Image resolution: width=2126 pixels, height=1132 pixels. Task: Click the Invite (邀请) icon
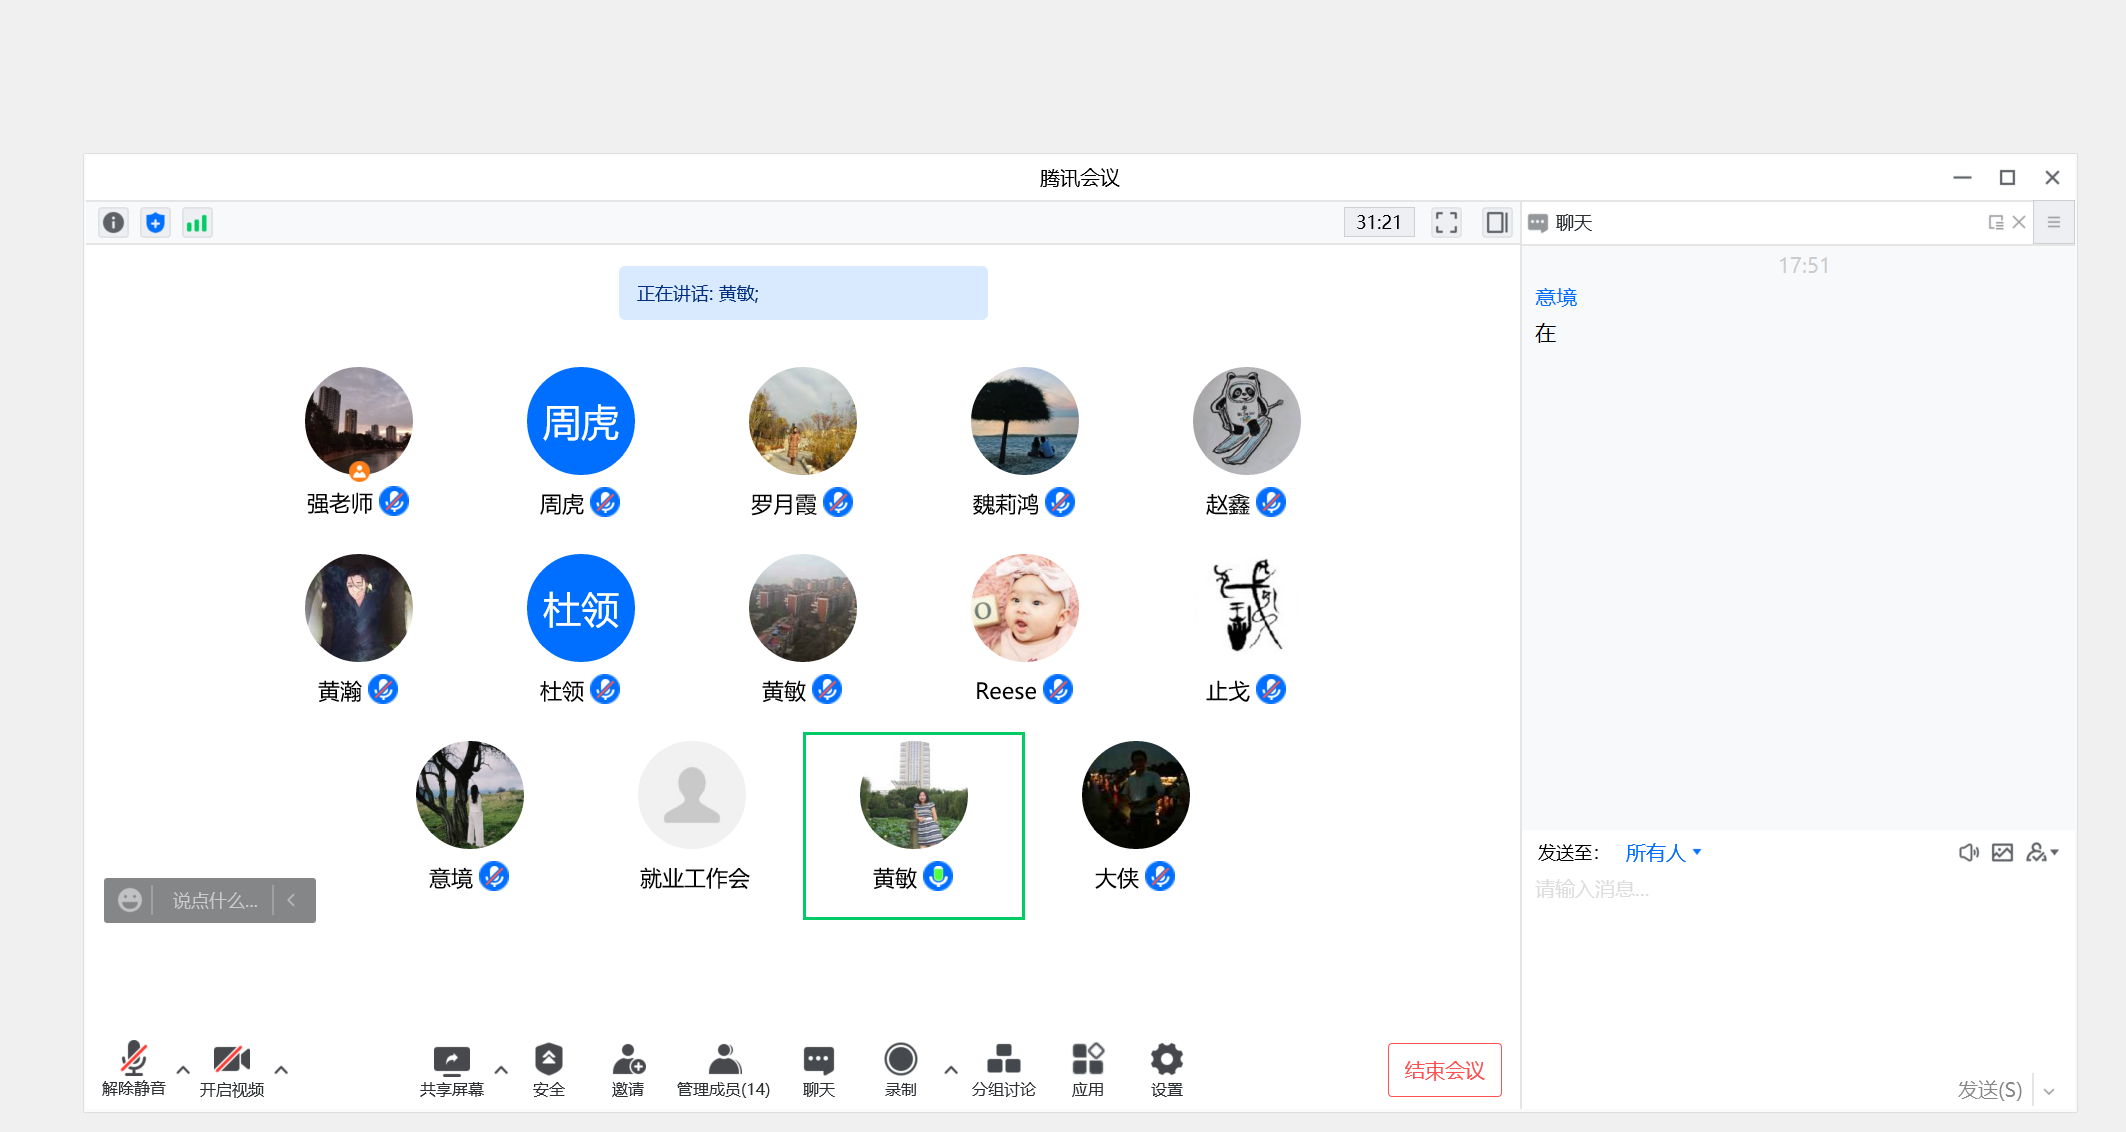tap(628, 1061)
